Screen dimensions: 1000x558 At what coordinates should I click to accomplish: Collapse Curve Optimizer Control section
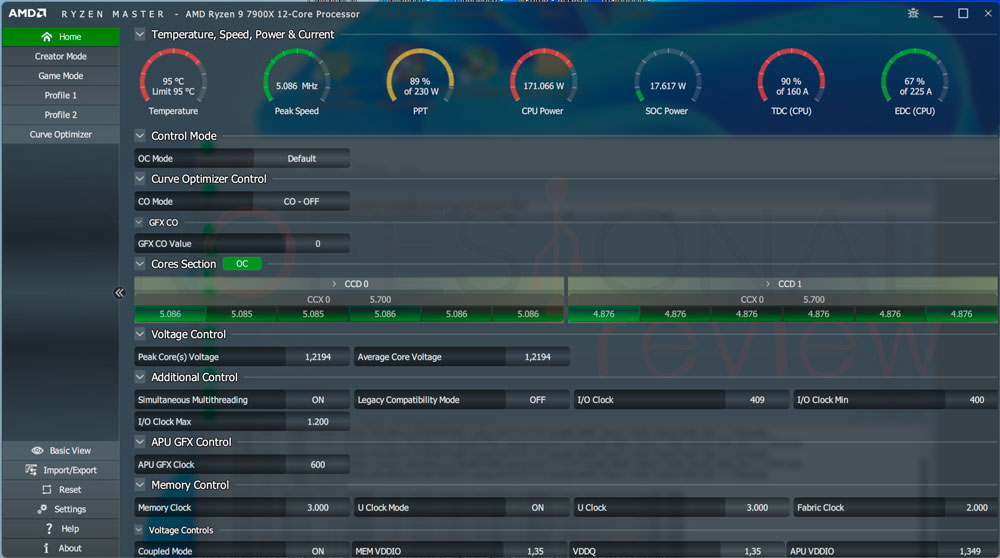pyautogui.click(x=140, y=179)
